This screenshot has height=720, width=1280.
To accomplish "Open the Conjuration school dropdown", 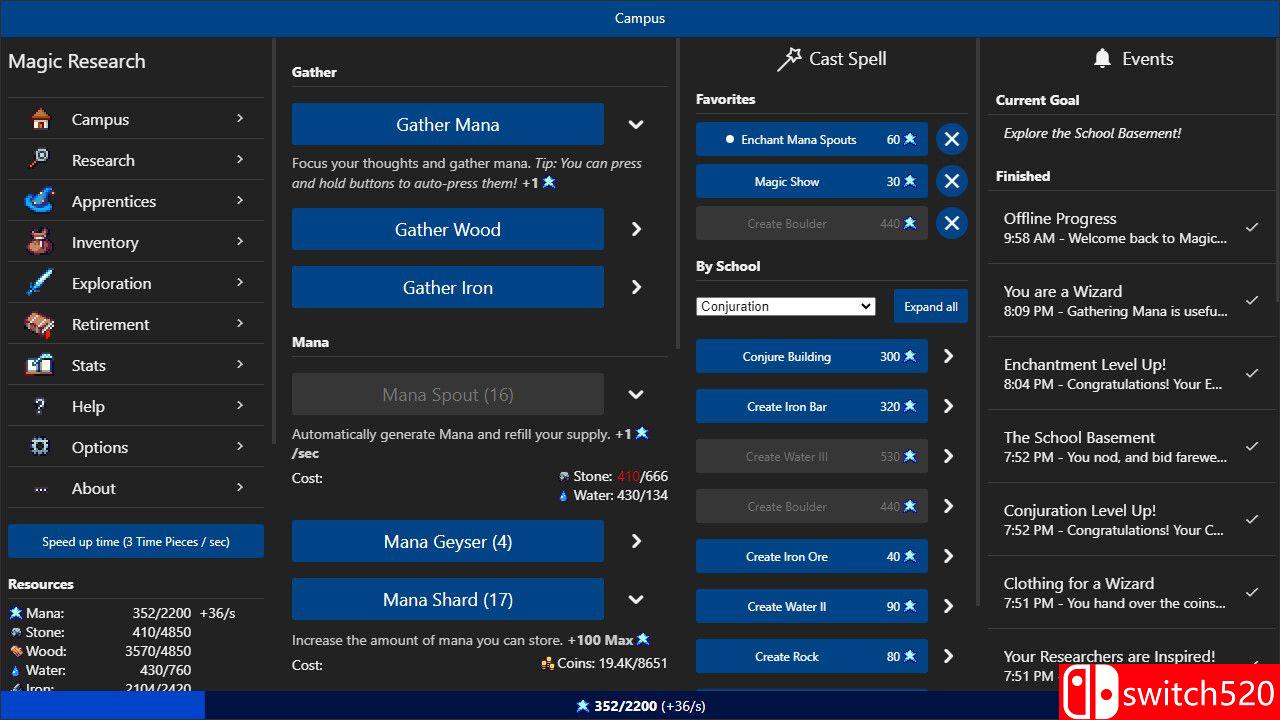I will (785, 307).
